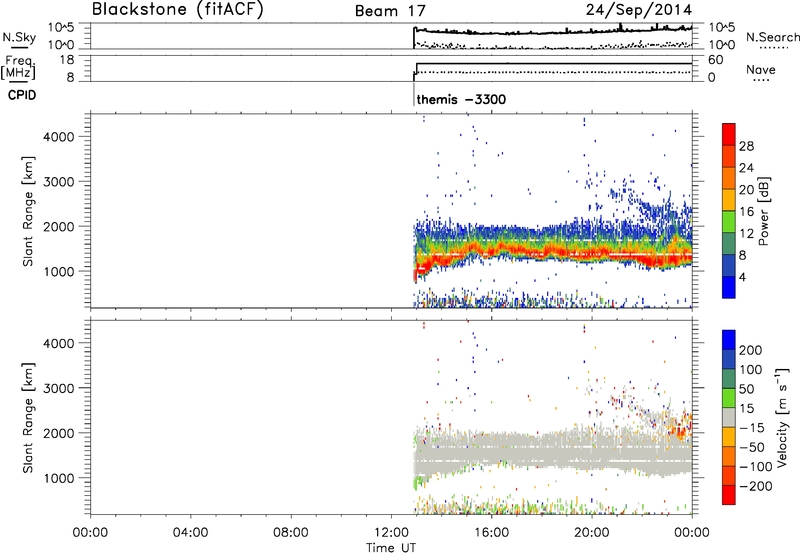Screen dimensions: 800x554
Task: Click '4000' on power panel range axis
Action: 59,137
